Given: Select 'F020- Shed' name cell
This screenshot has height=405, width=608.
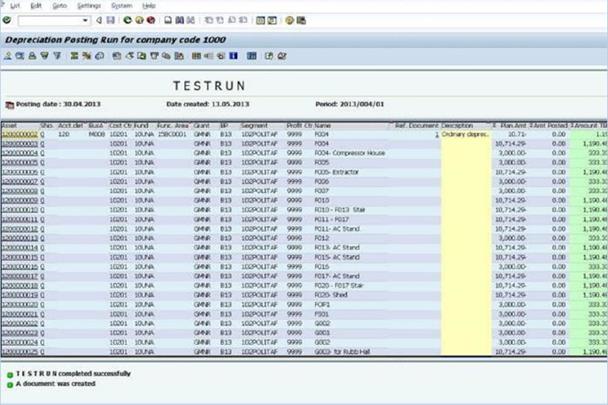Looking at the screenshot, I should point(331,295).
